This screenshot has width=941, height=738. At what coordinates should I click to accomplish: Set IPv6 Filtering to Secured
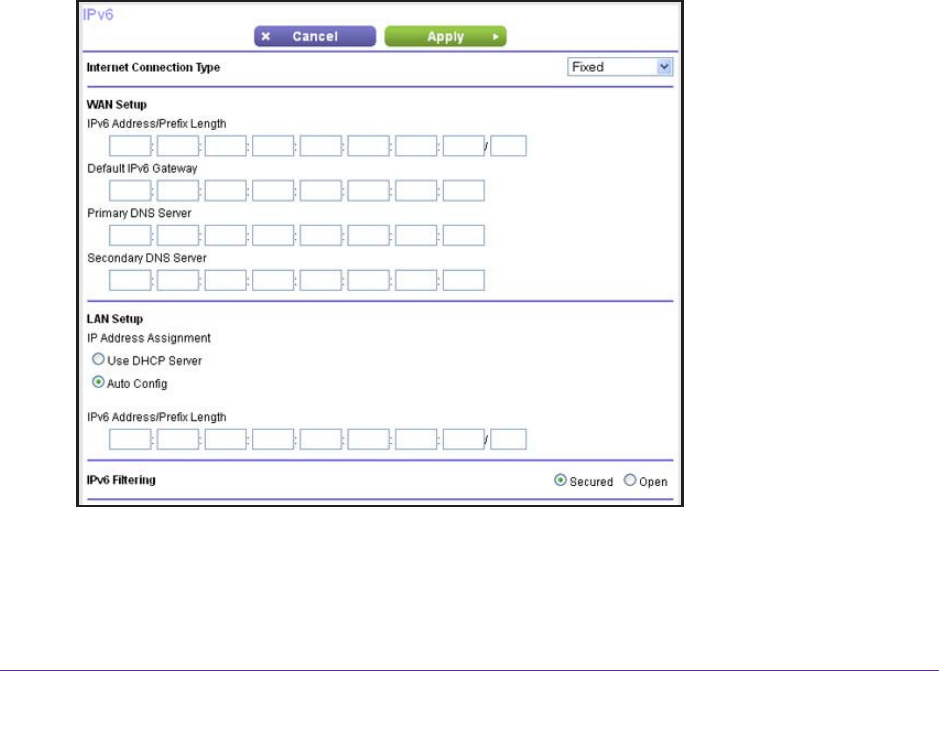coord(560,480)
